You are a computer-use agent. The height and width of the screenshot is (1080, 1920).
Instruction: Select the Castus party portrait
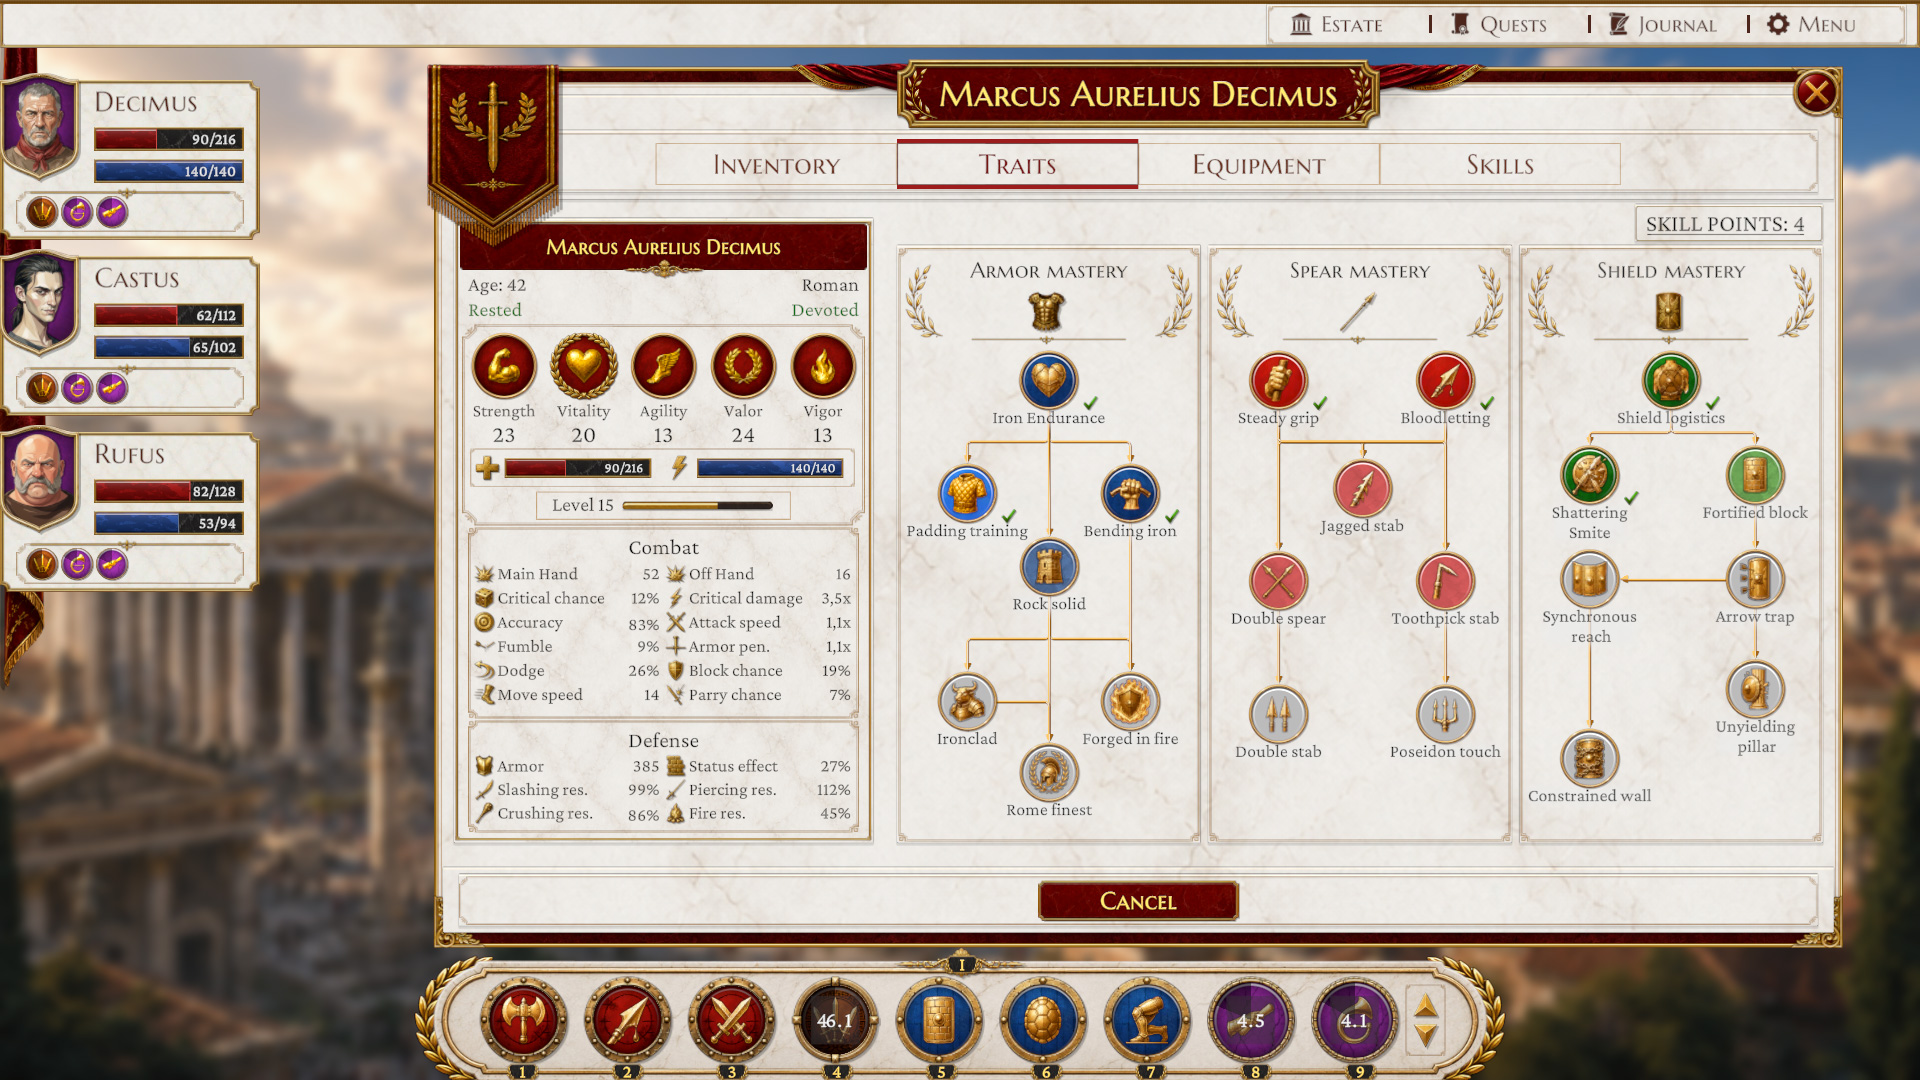click(41, 301)
